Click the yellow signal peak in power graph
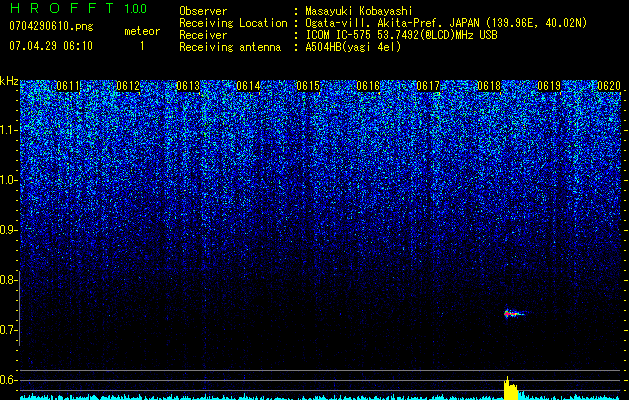 [x=512, y=388]
